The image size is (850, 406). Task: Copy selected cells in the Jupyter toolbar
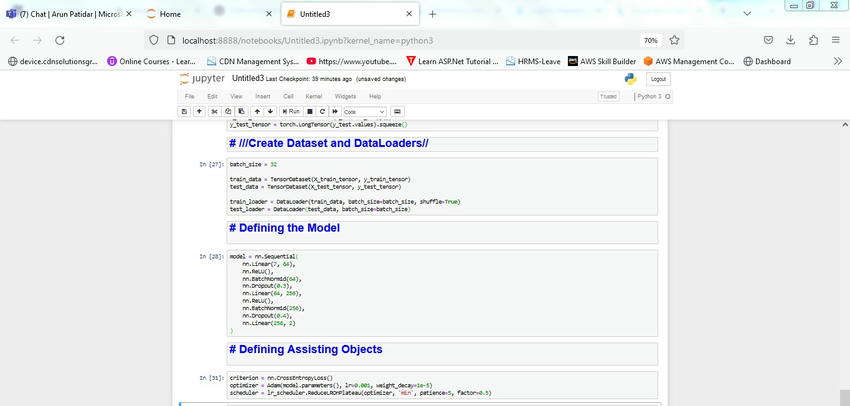click(228, 111)
